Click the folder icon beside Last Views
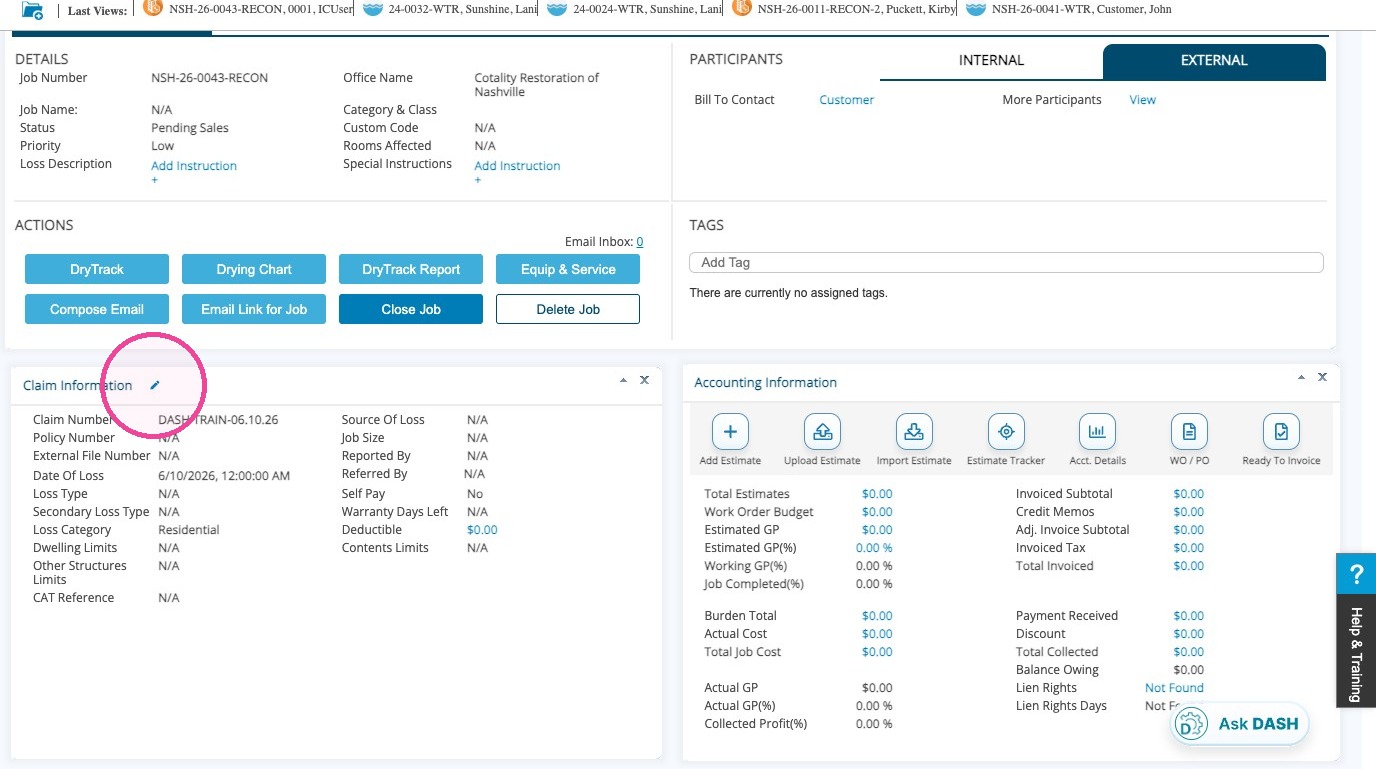1376x769 pixels. (x=32, y=10)
